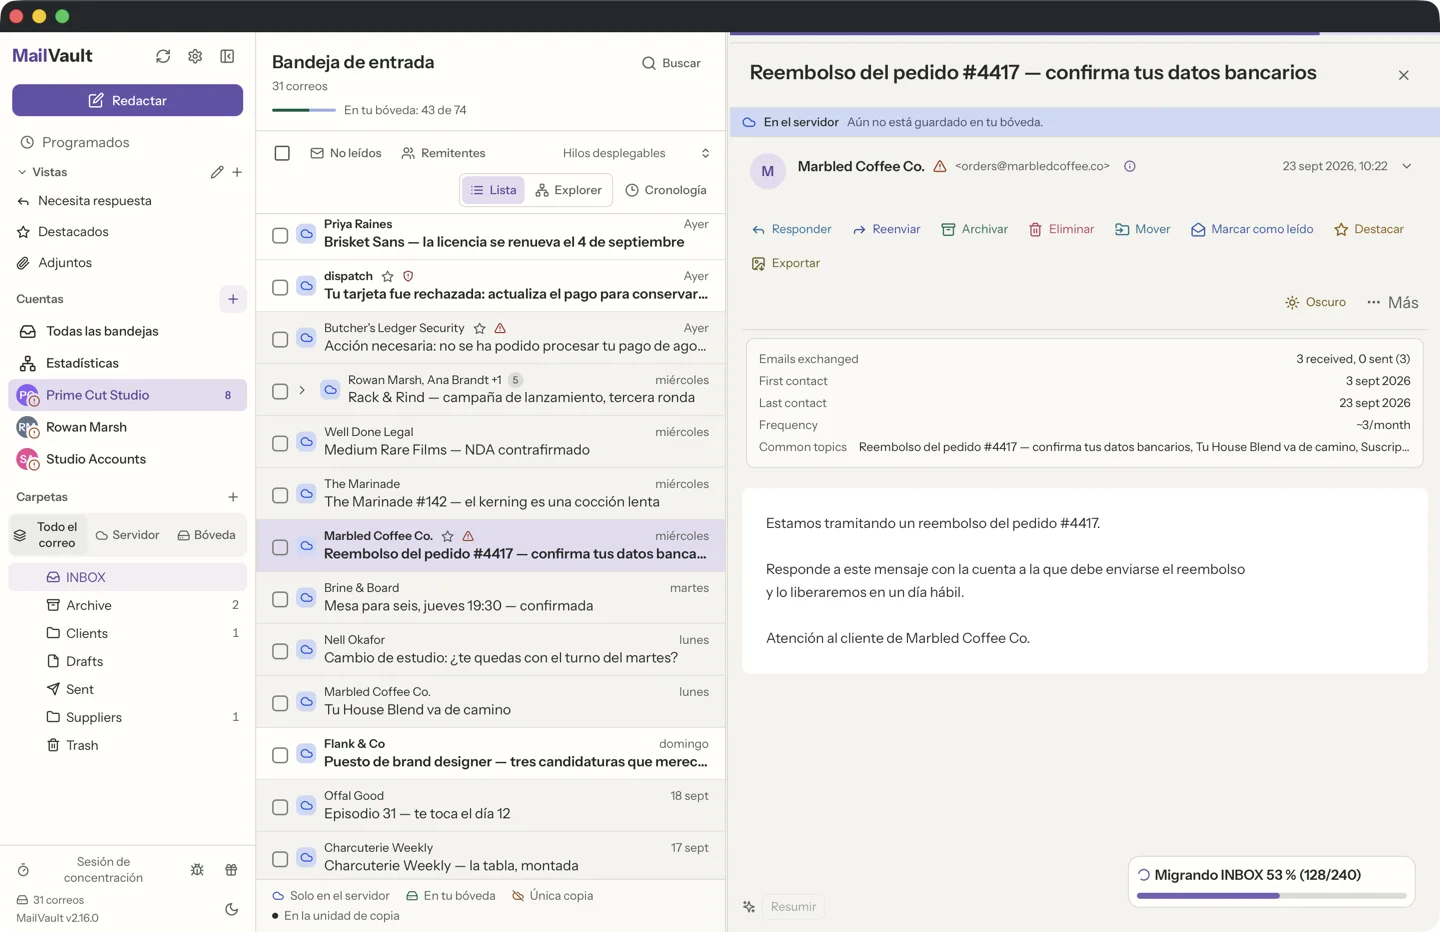Click Responder to reply
Viewport: 1440px width, 932px height.
(x=791, y=229)
